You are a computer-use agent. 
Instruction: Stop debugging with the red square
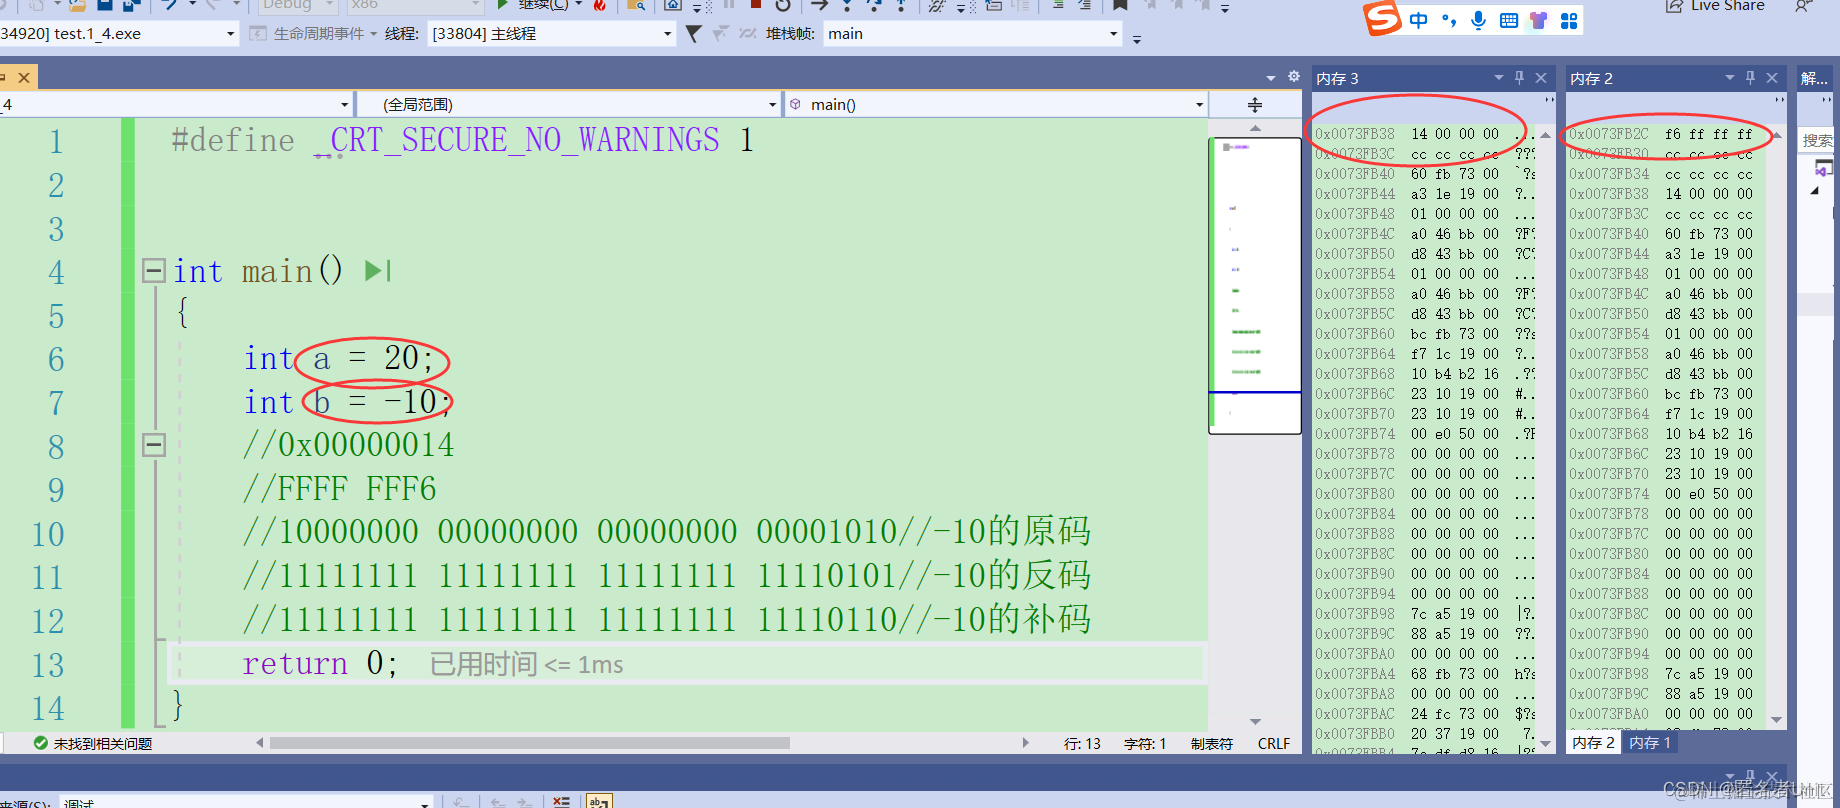pyautogui.click(x=756, y=4)
